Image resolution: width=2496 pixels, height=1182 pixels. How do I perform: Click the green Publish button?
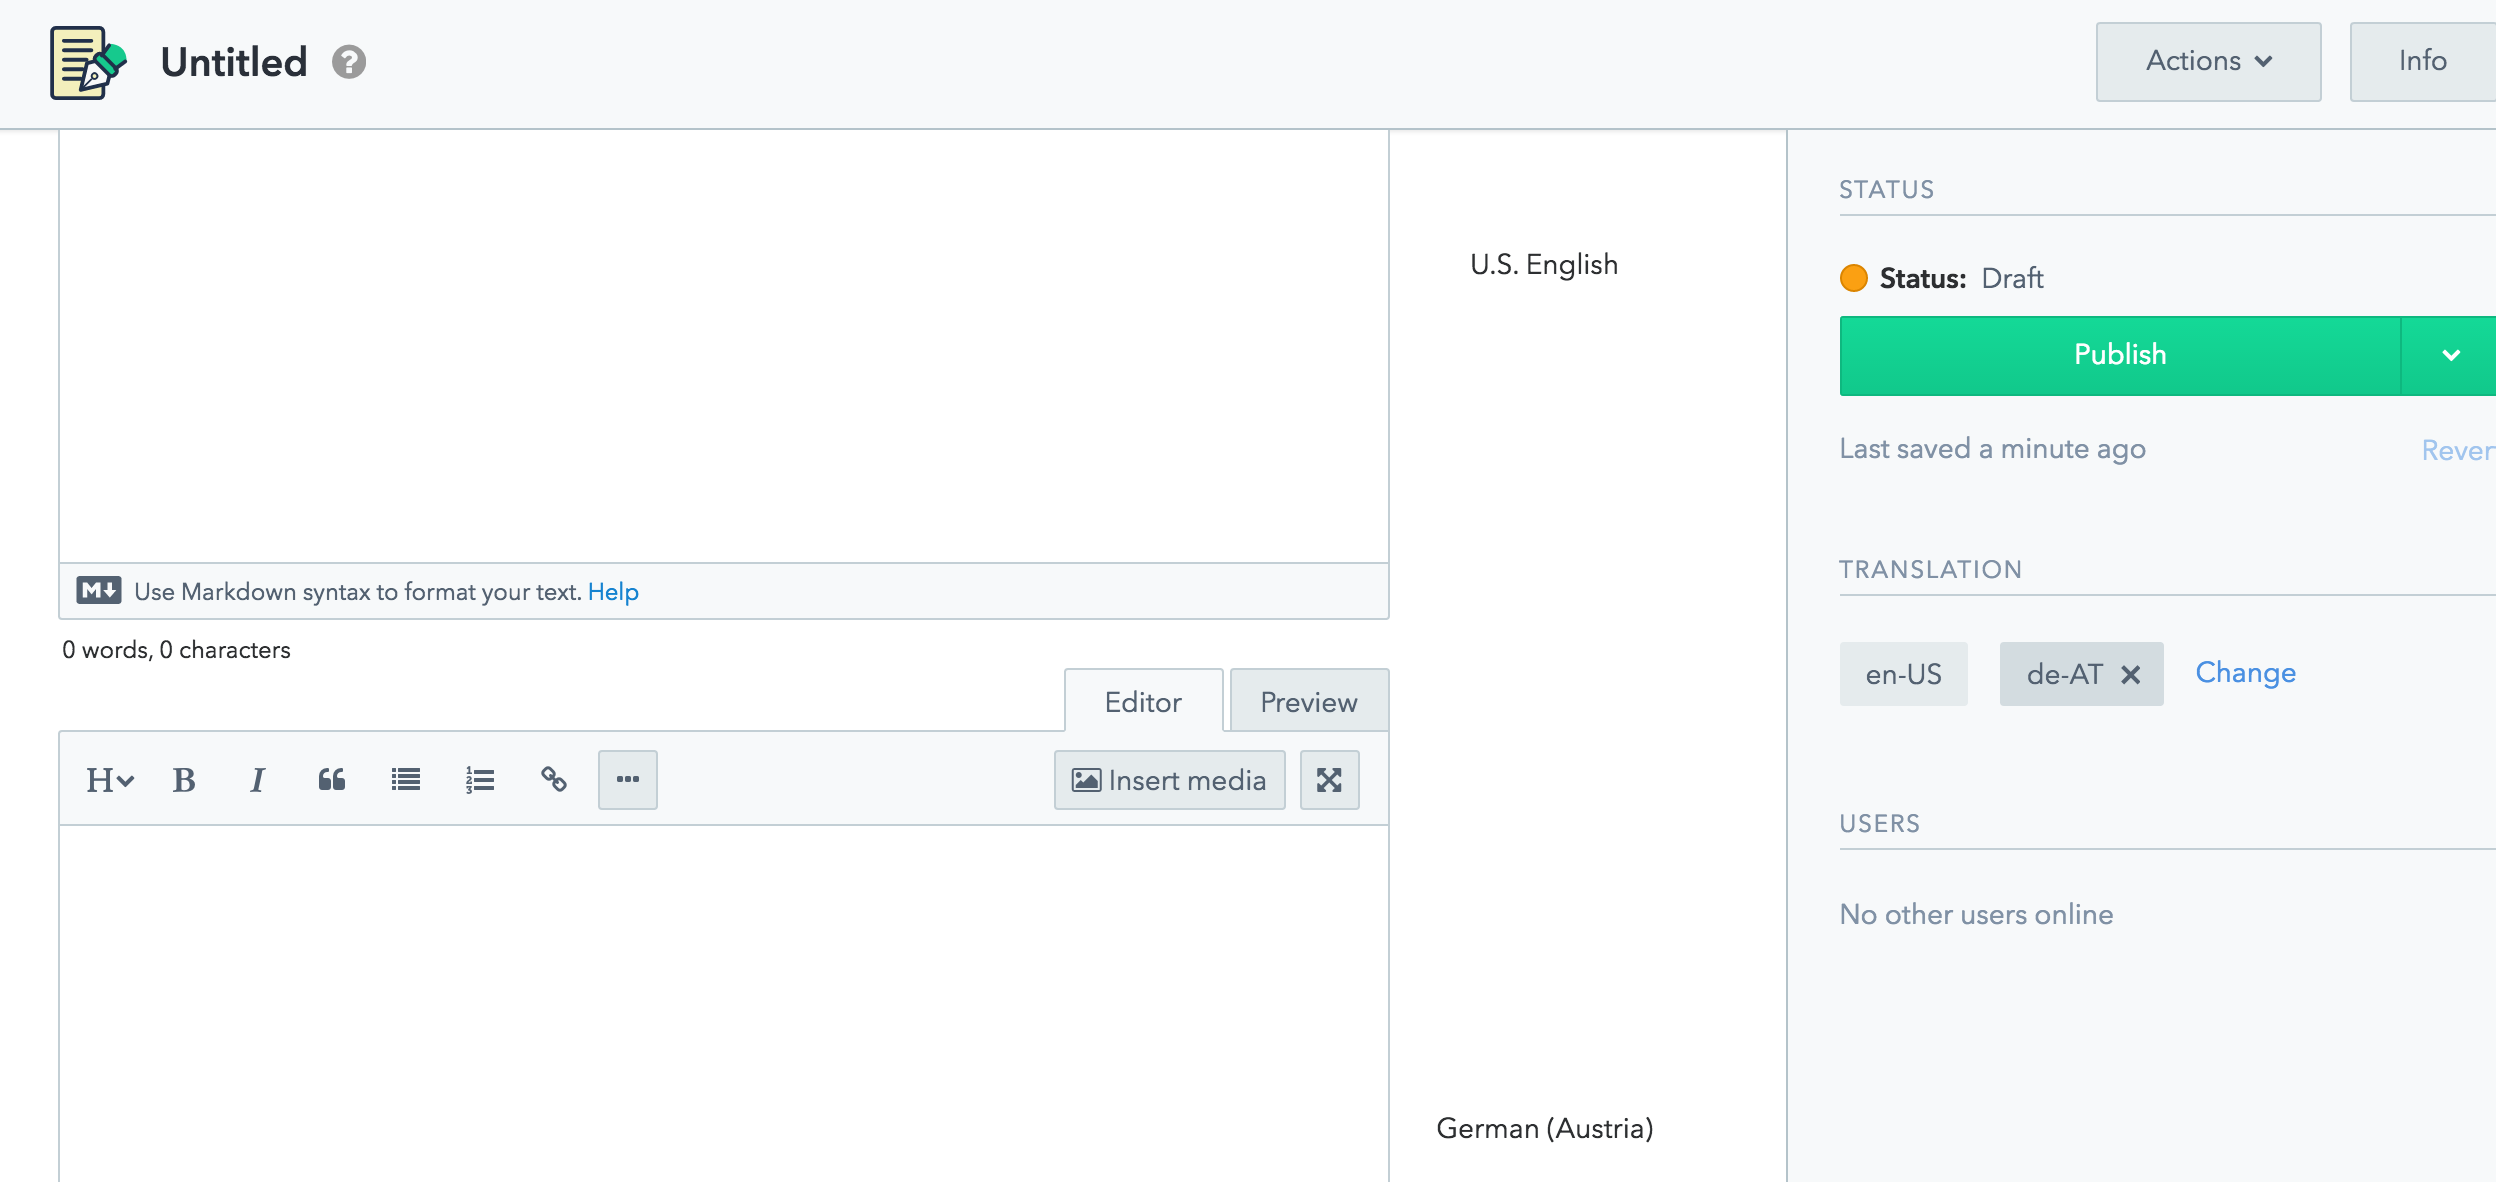(x=2119, y=355)
